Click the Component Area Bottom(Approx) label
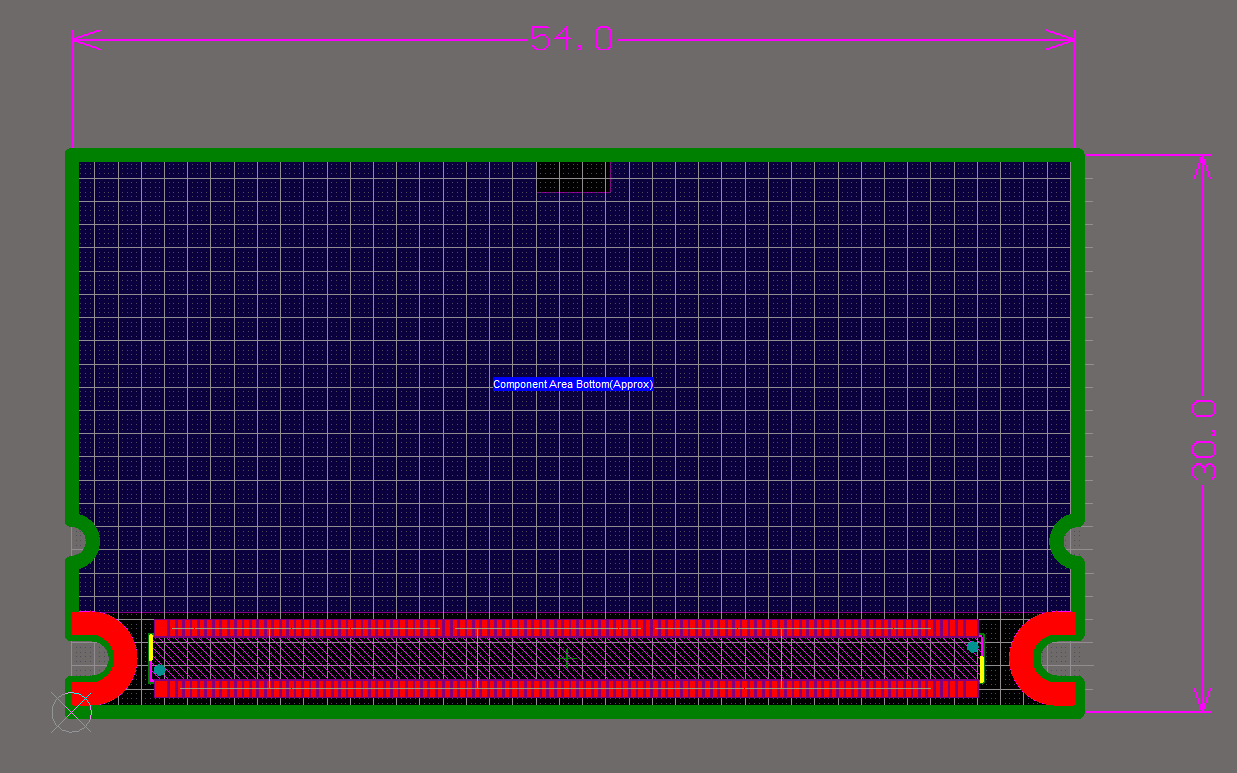The height and width of the screenshot is (773, 1237). point(573,384)
